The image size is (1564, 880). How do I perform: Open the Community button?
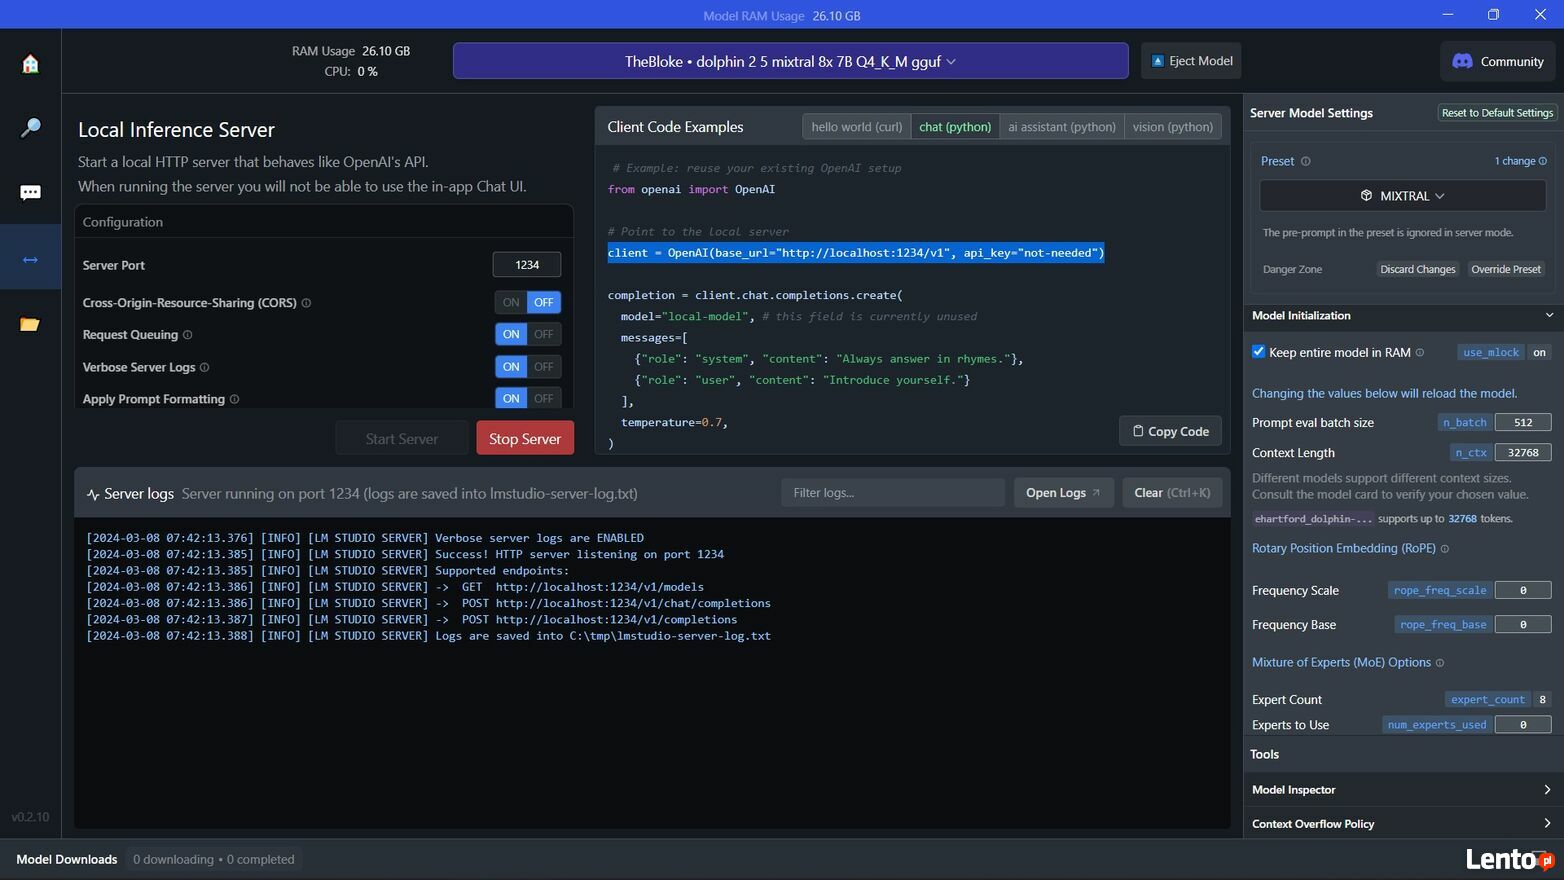1498,61
